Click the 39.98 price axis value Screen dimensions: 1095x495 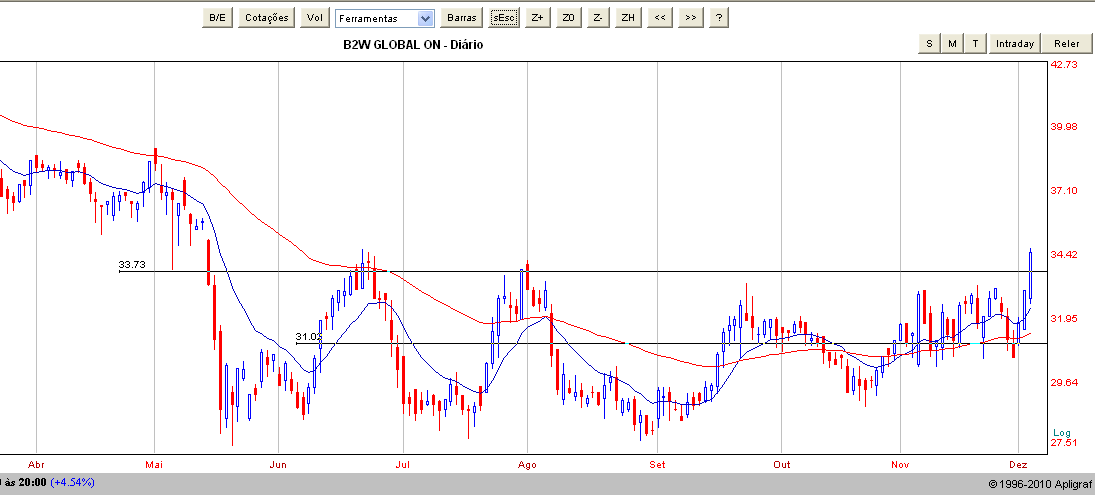pos(1064,126)
